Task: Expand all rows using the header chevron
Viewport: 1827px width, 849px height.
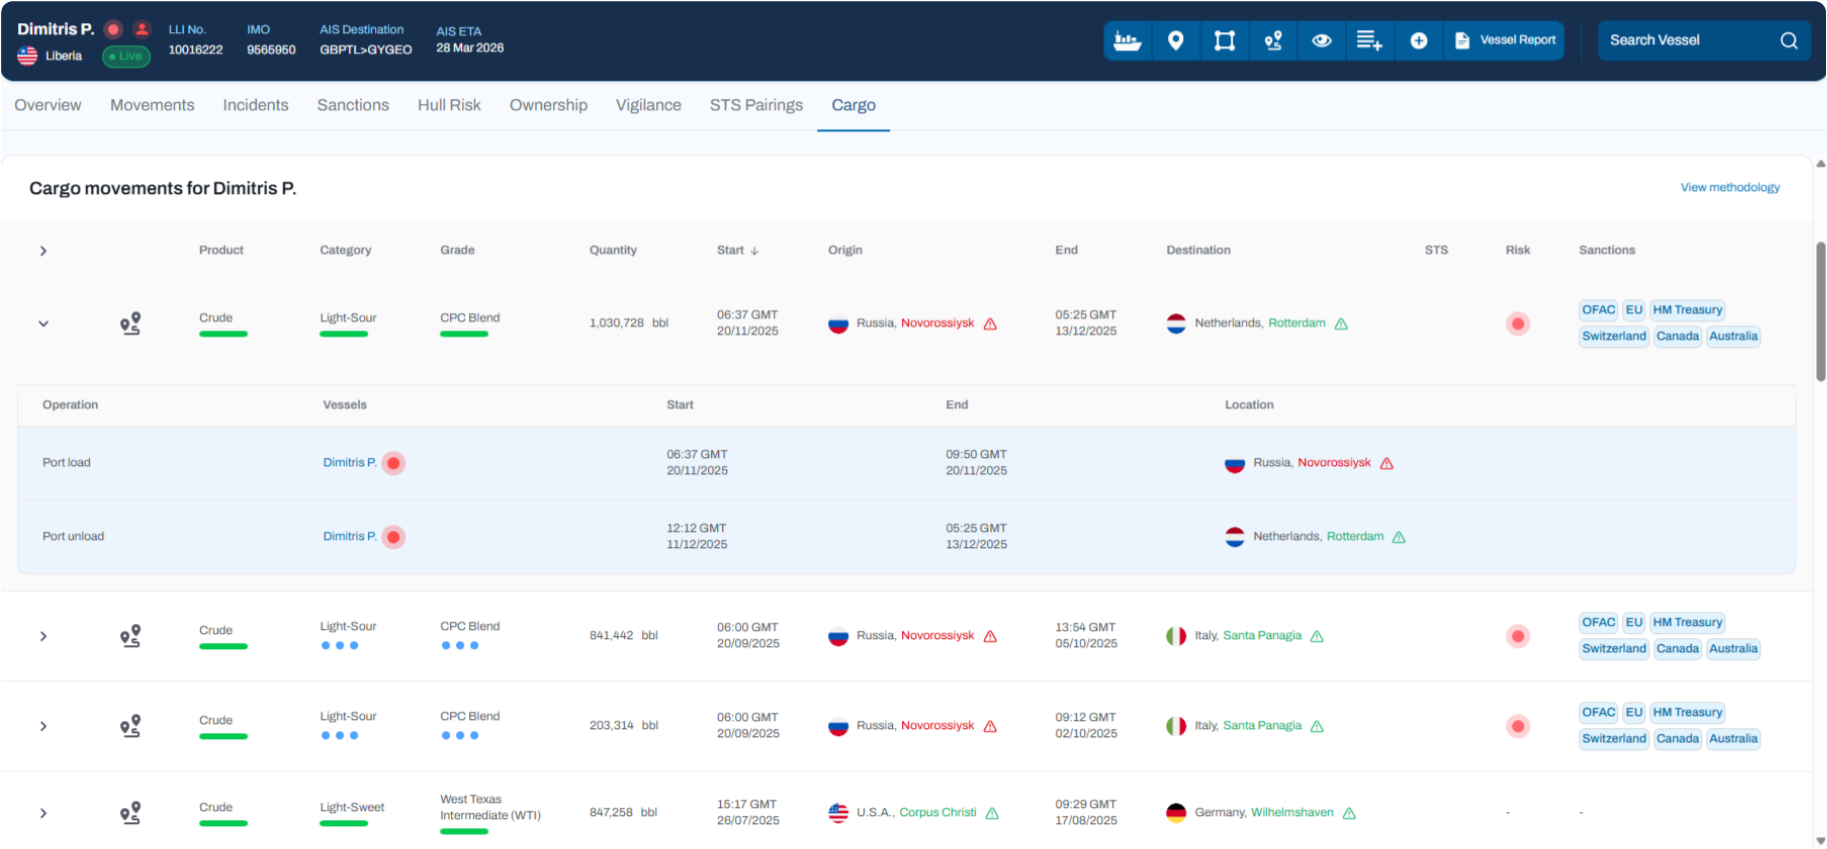Action: tap(43, 251)
